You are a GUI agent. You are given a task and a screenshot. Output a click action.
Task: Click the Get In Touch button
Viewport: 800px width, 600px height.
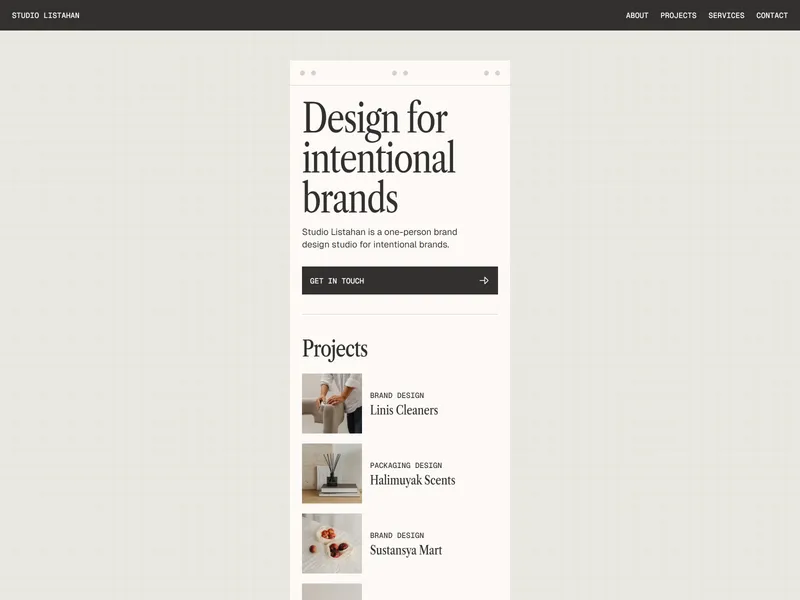click(x=400, y=281)
